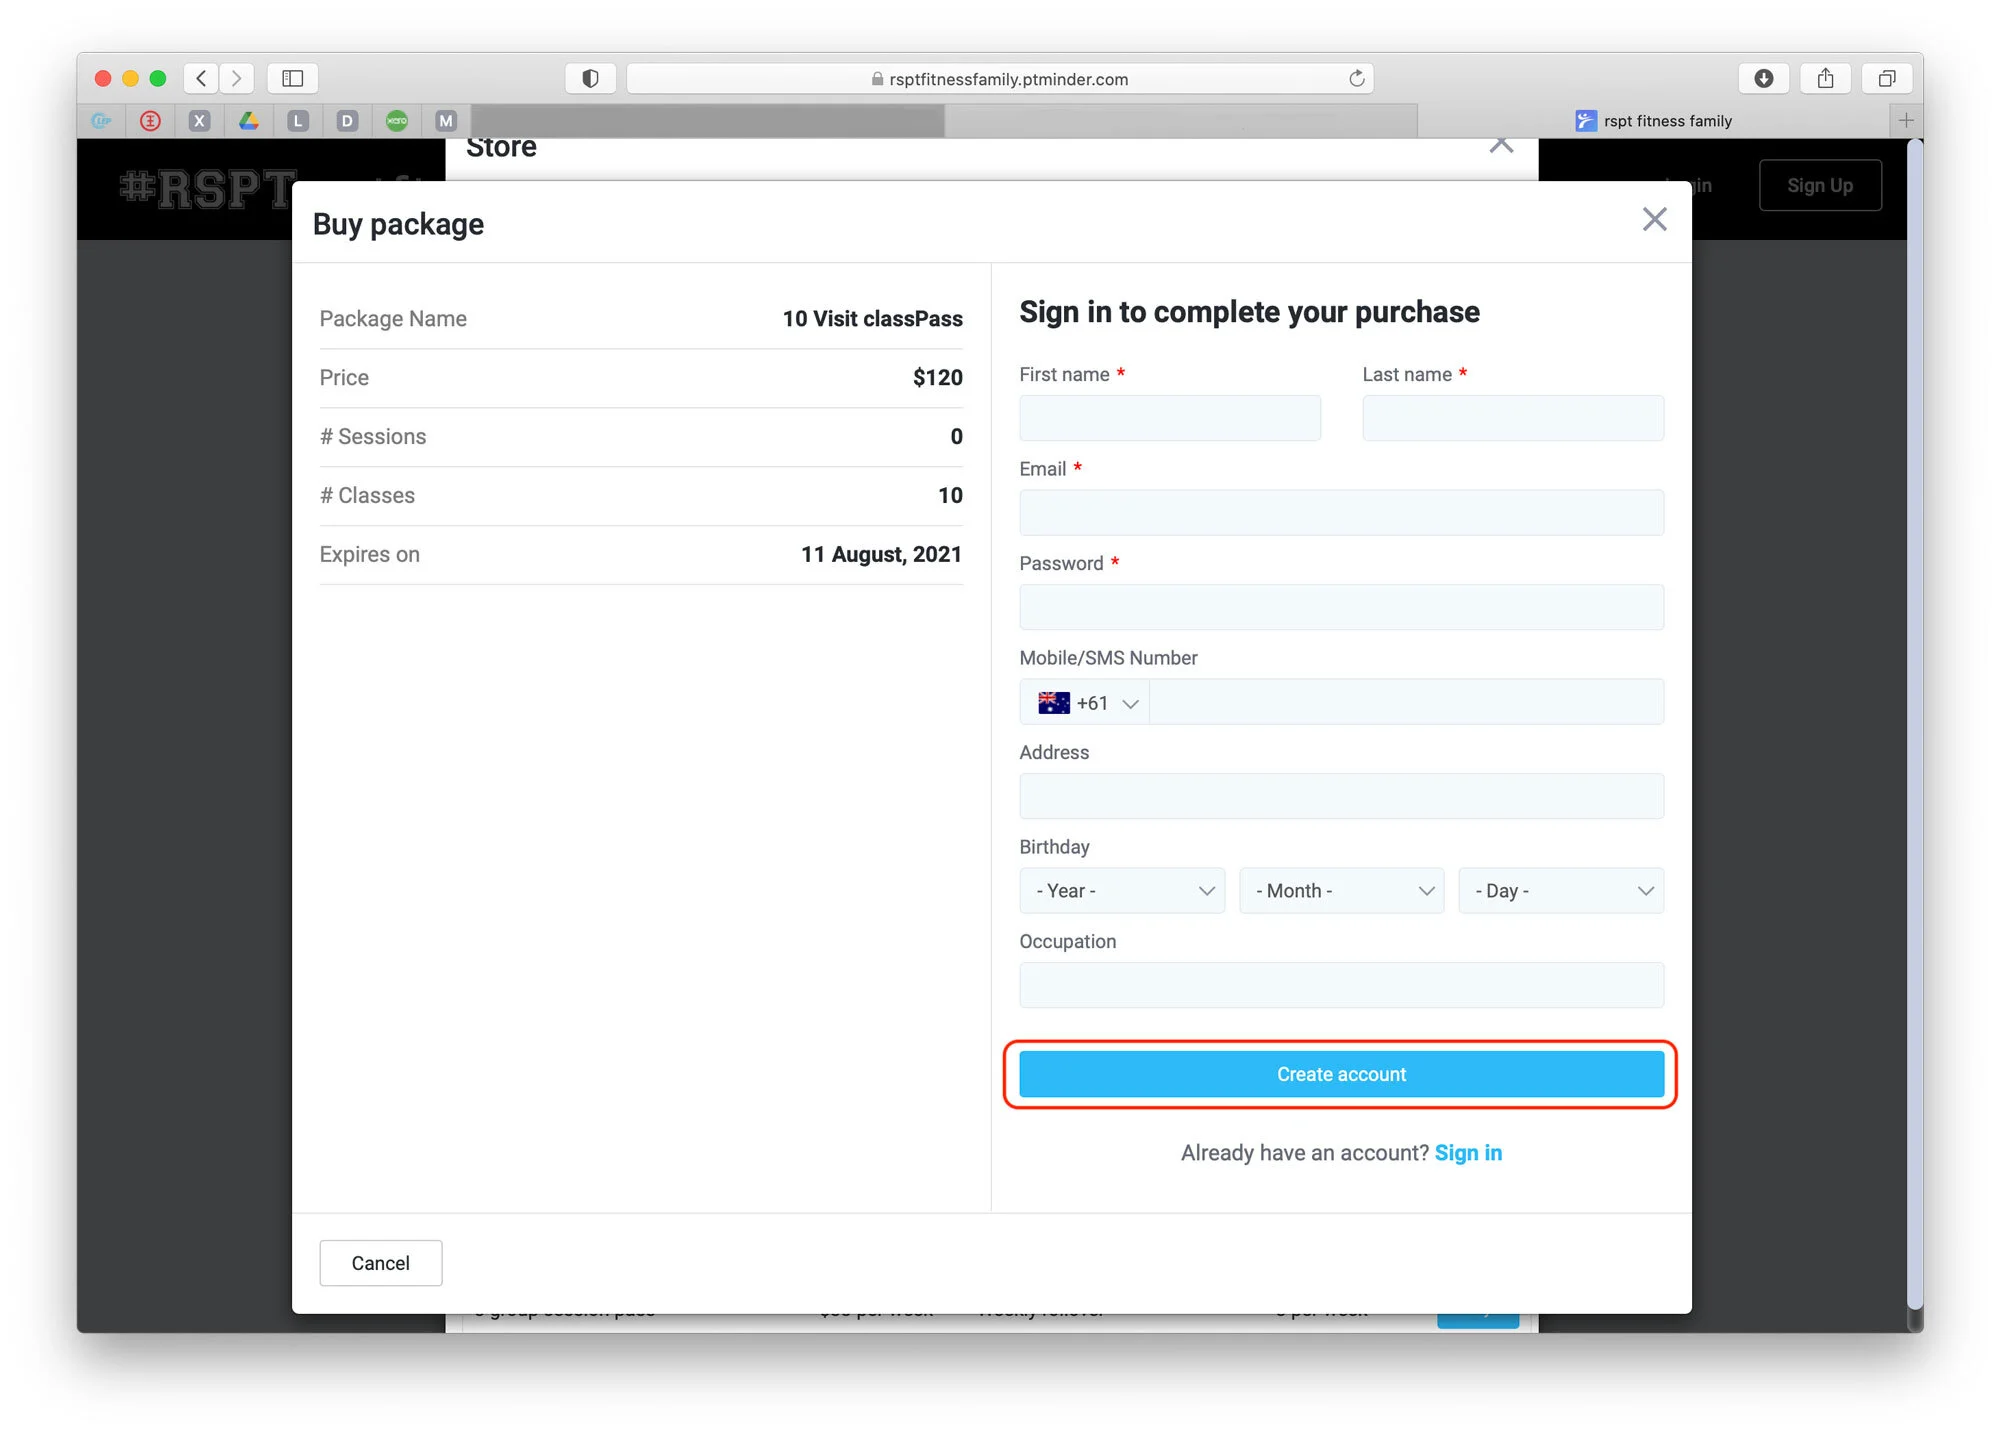This screenshot has height=1434, width=2000.
Task: Open the Xero pinned tab
Action: (397, 121)
